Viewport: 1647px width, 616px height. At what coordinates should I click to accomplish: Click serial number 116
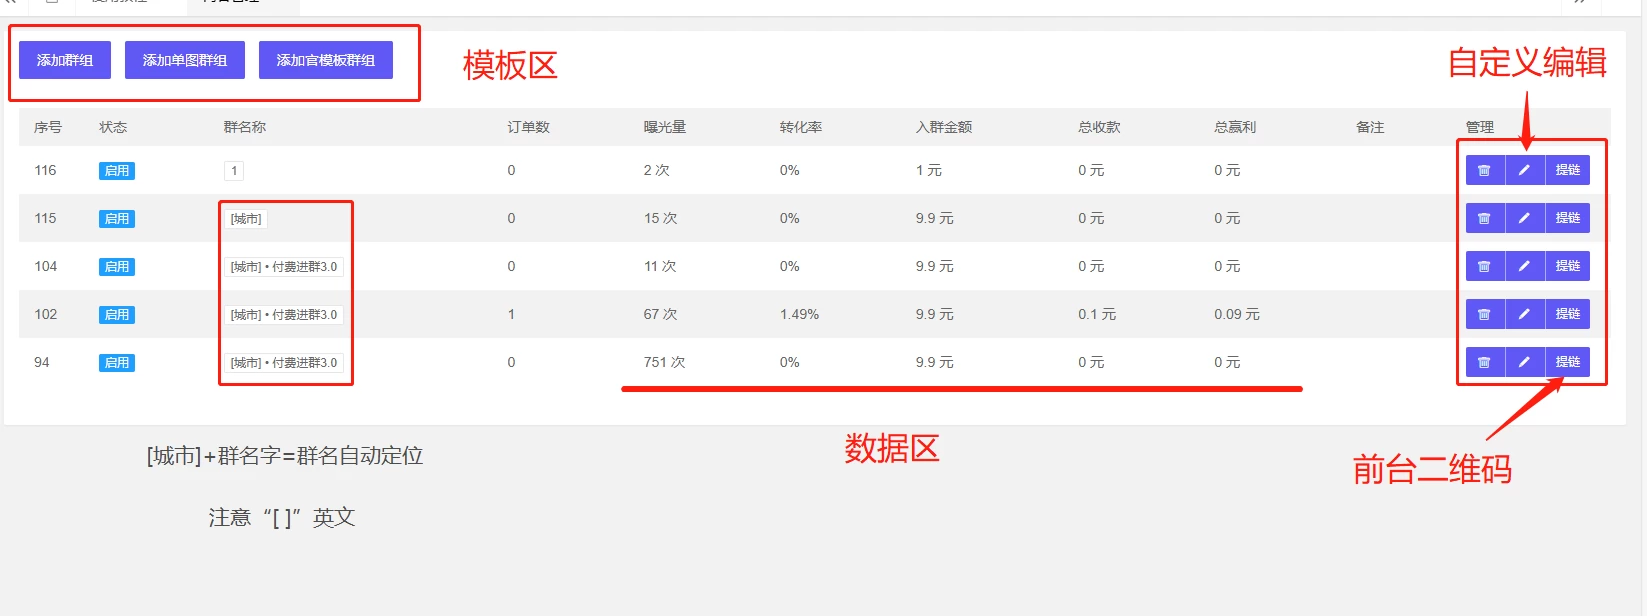[45, 170]
